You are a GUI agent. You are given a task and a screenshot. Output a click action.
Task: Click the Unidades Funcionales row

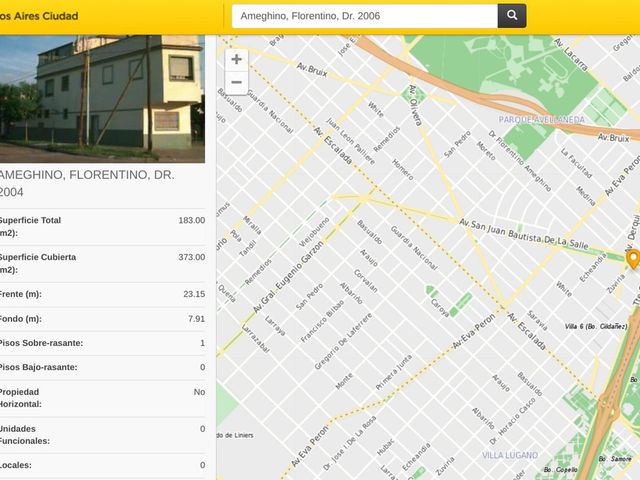pos(102,435)
